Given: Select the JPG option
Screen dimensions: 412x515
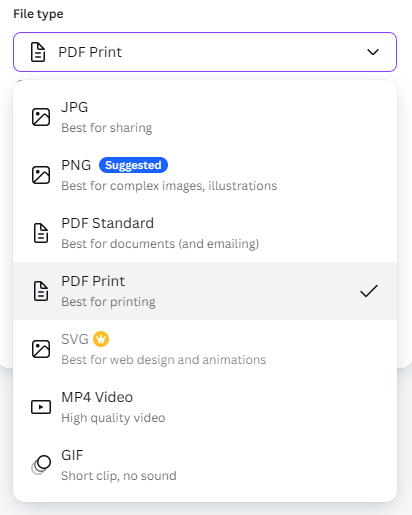Looking at the screenshot, I should click(205, 117).
